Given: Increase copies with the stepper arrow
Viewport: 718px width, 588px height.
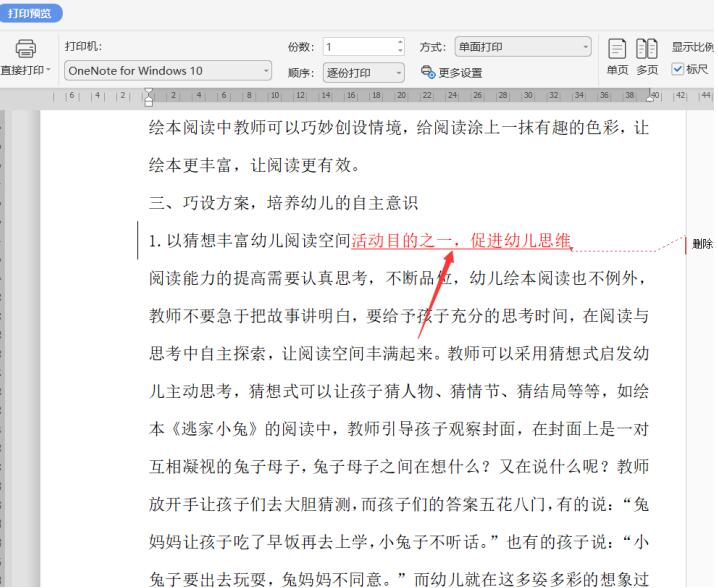Looking at the screenshot, I should point(400,43).
